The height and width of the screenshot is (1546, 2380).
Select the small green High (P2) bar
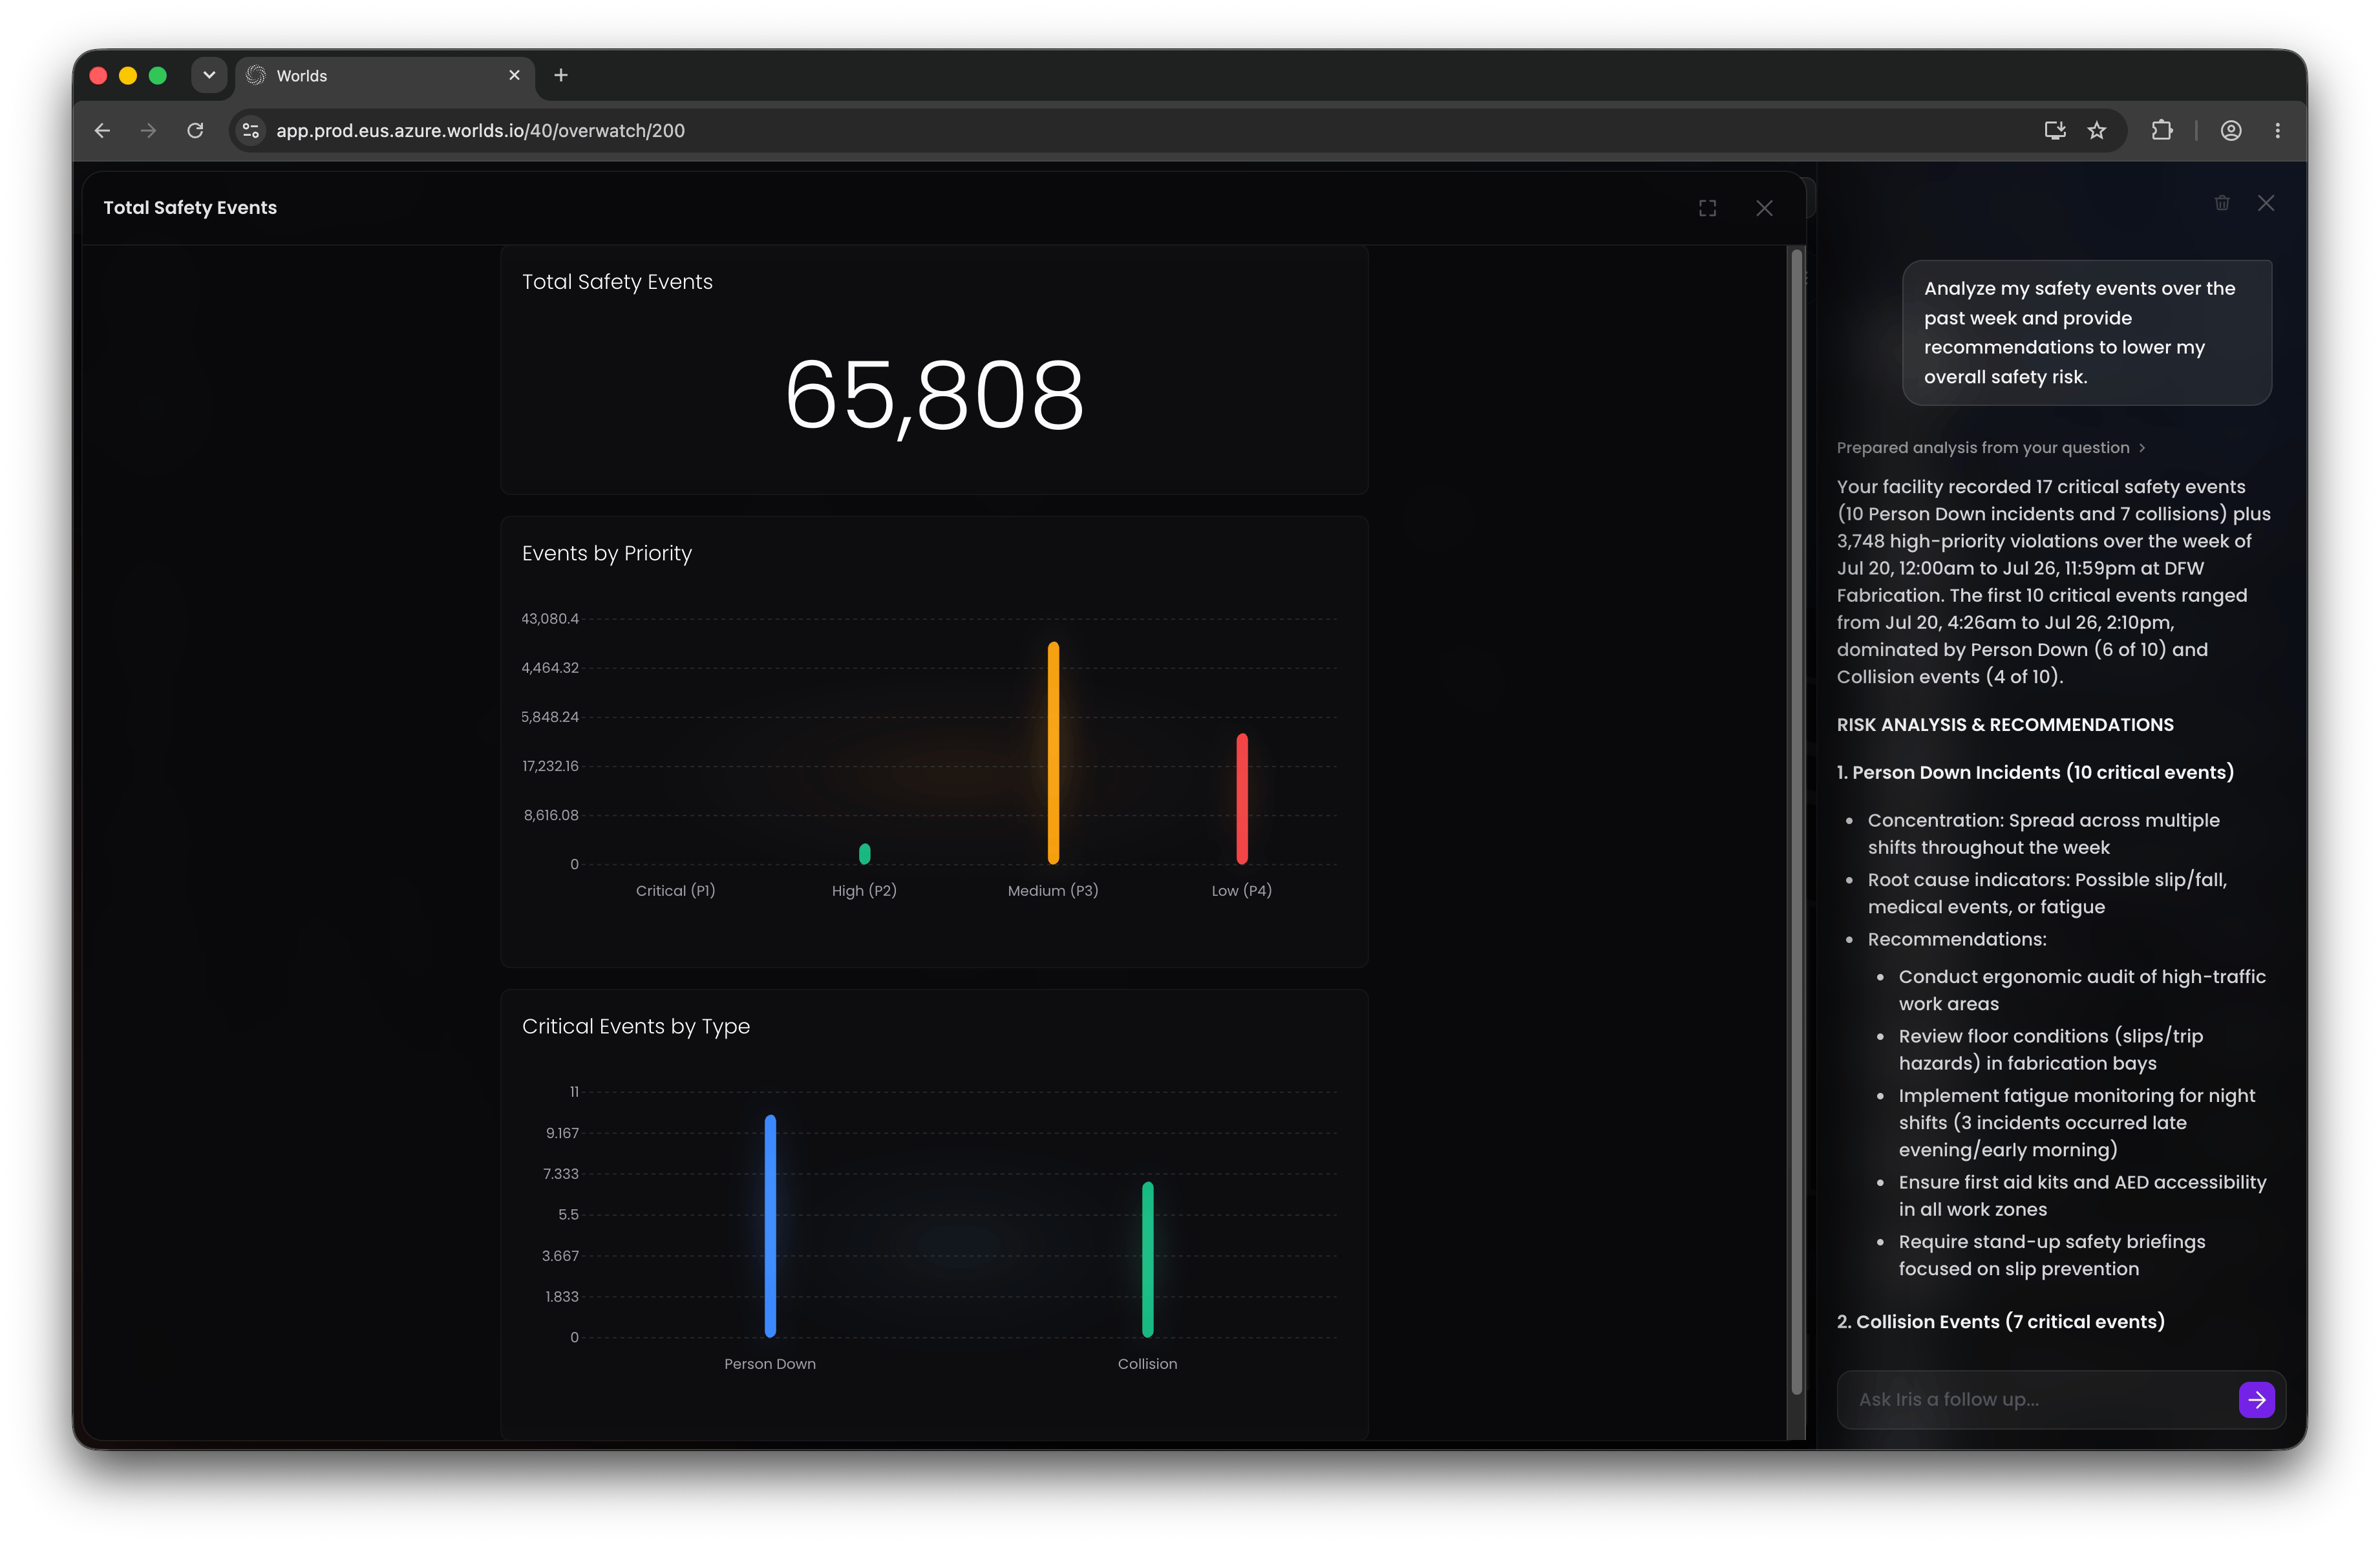click(x=865, y=854)
